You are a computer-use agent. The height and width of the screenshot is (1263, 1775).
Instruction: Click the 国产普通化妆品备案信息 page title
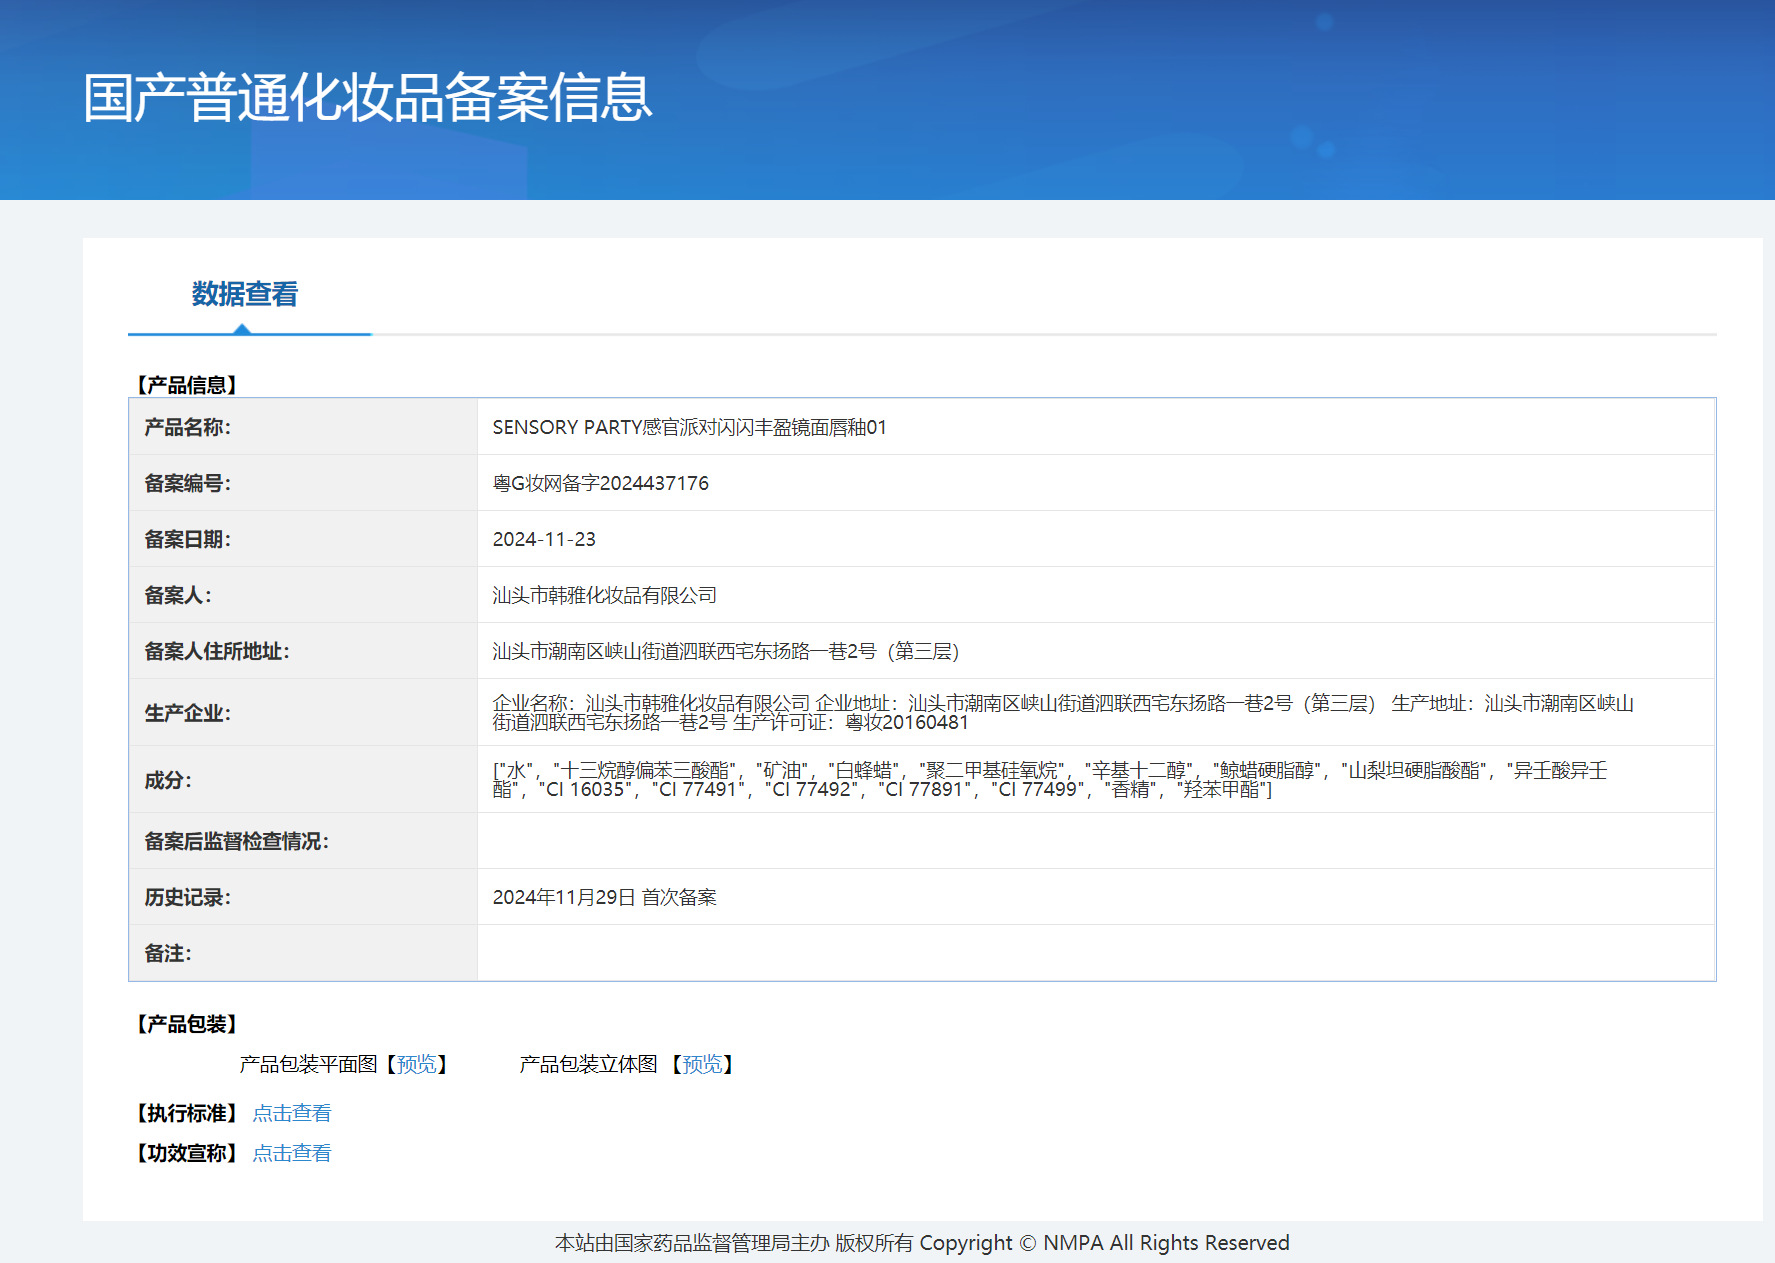pos(367,98)
